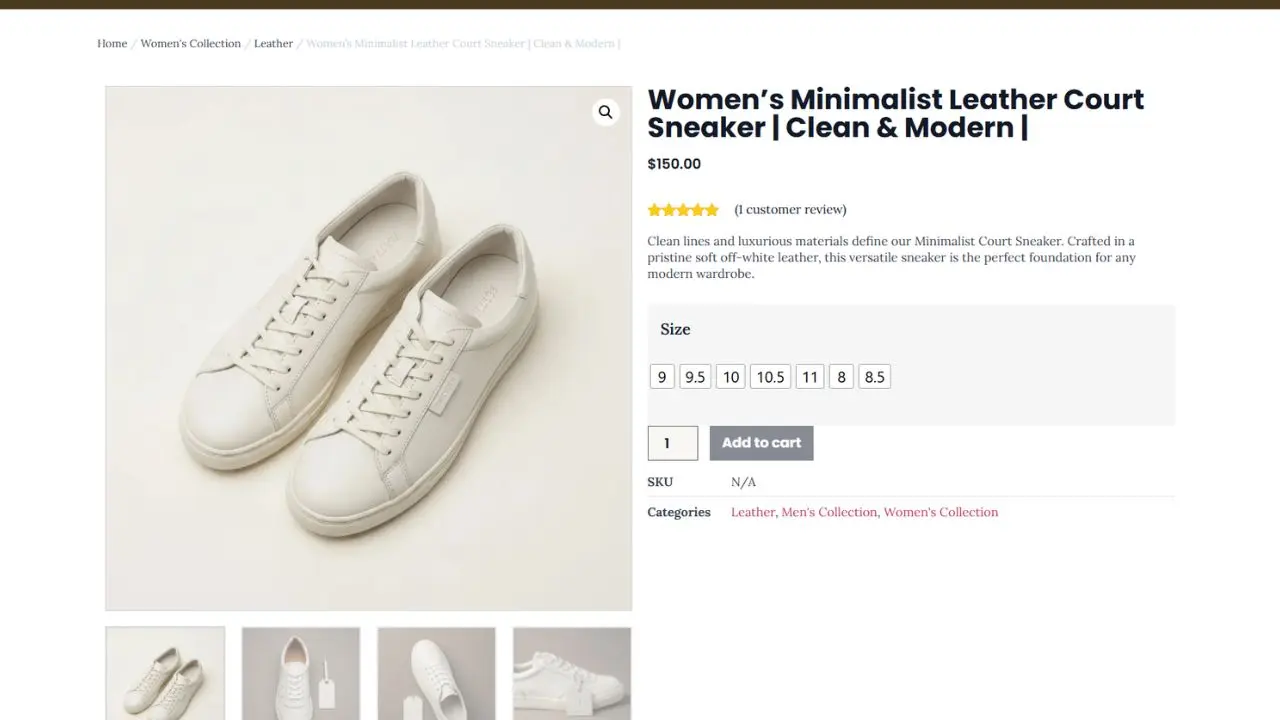Image resolution: width=1280 pixels, height=720 pixels.
Task: Click the Add to cart button
Action: point(761,443)
